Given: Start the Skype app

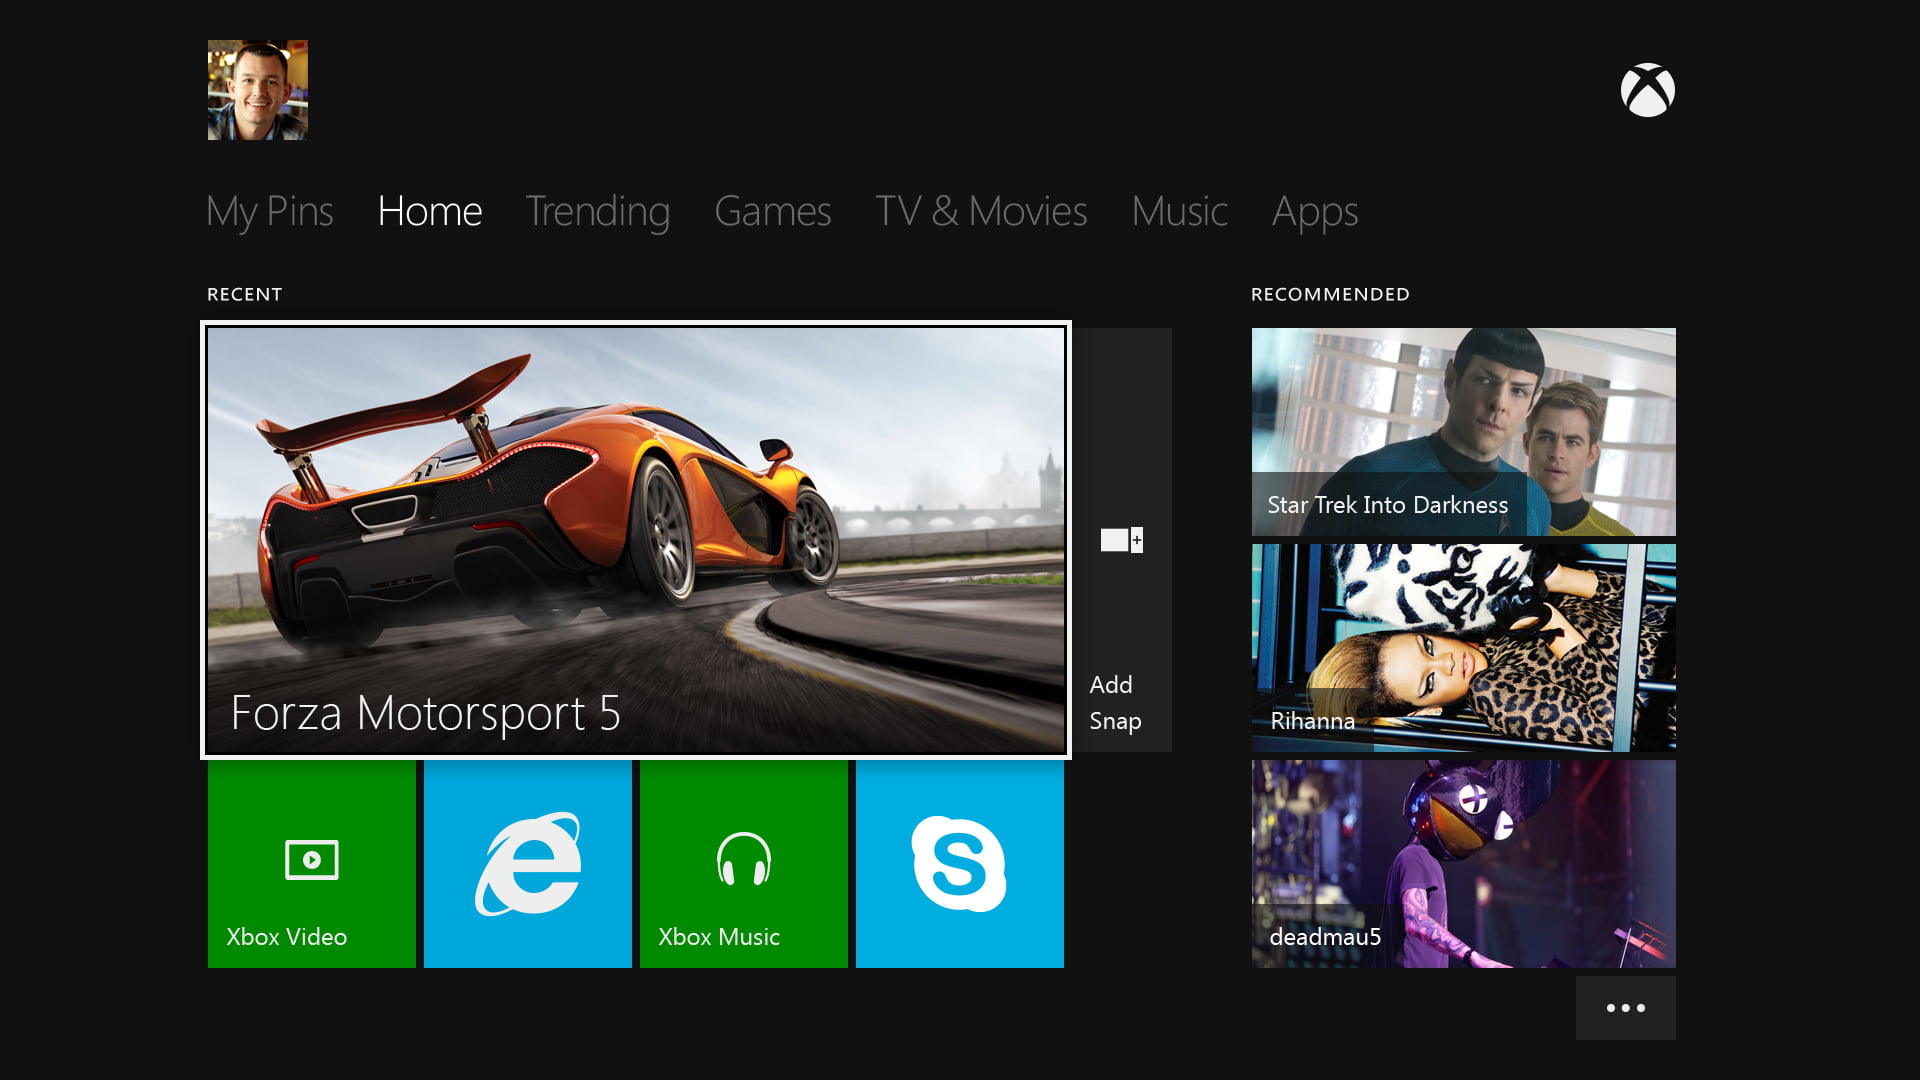Looking at the screenshot, I should pos(959,863).
